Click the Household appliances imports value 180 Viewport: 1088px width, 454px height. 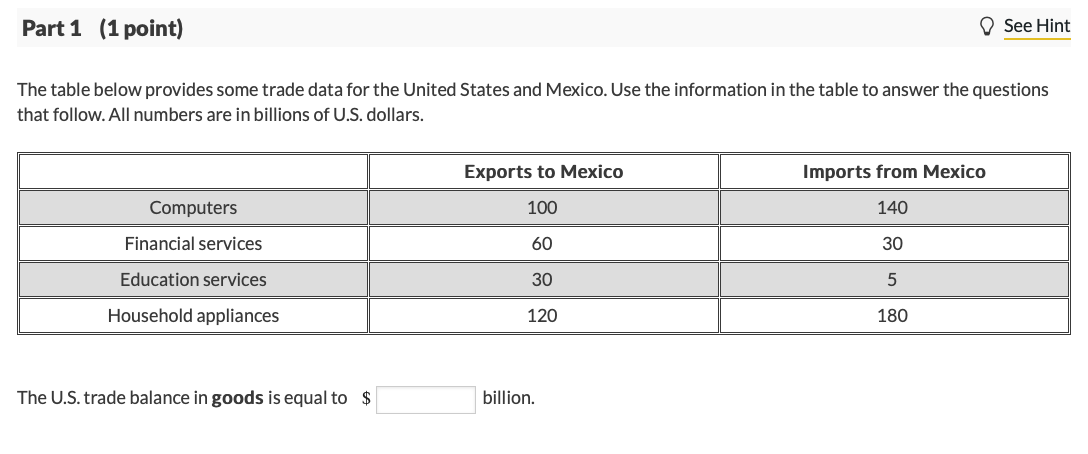tap(892, 316)
